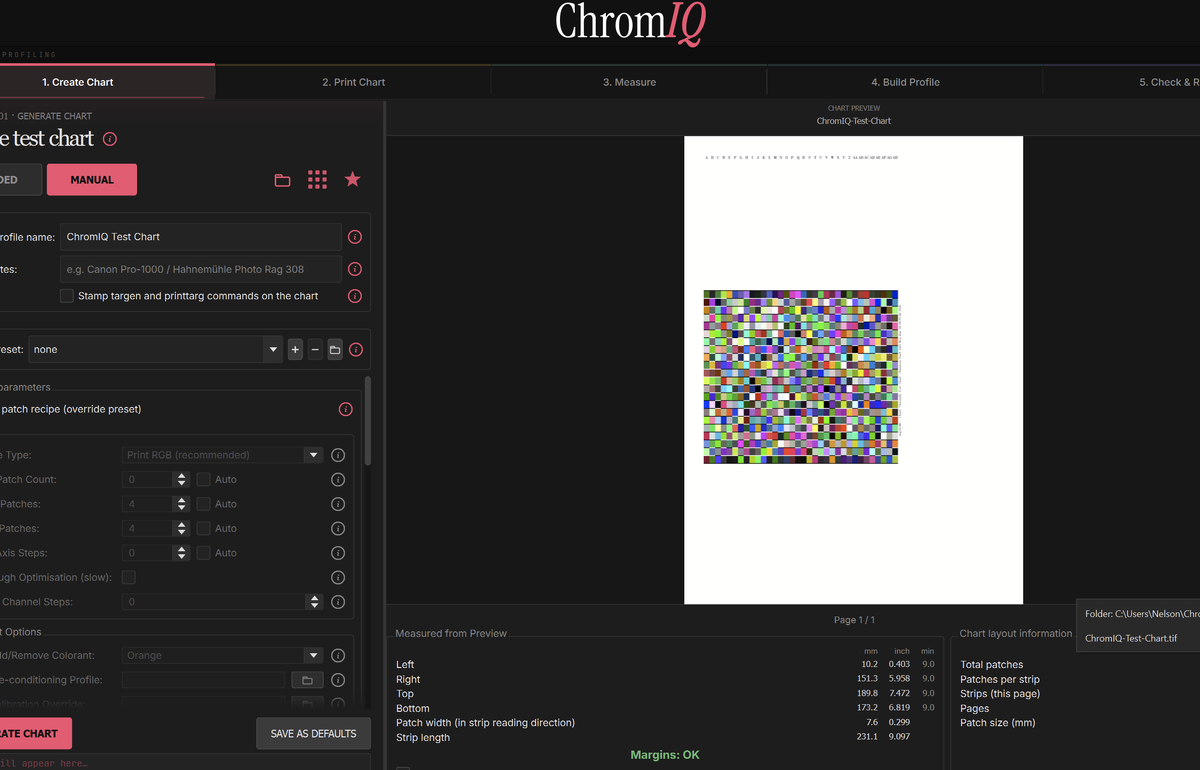This screenshot has width=1200, height=770.
Task: Open info icon next to profile name
Action: [x=355, y=237]
